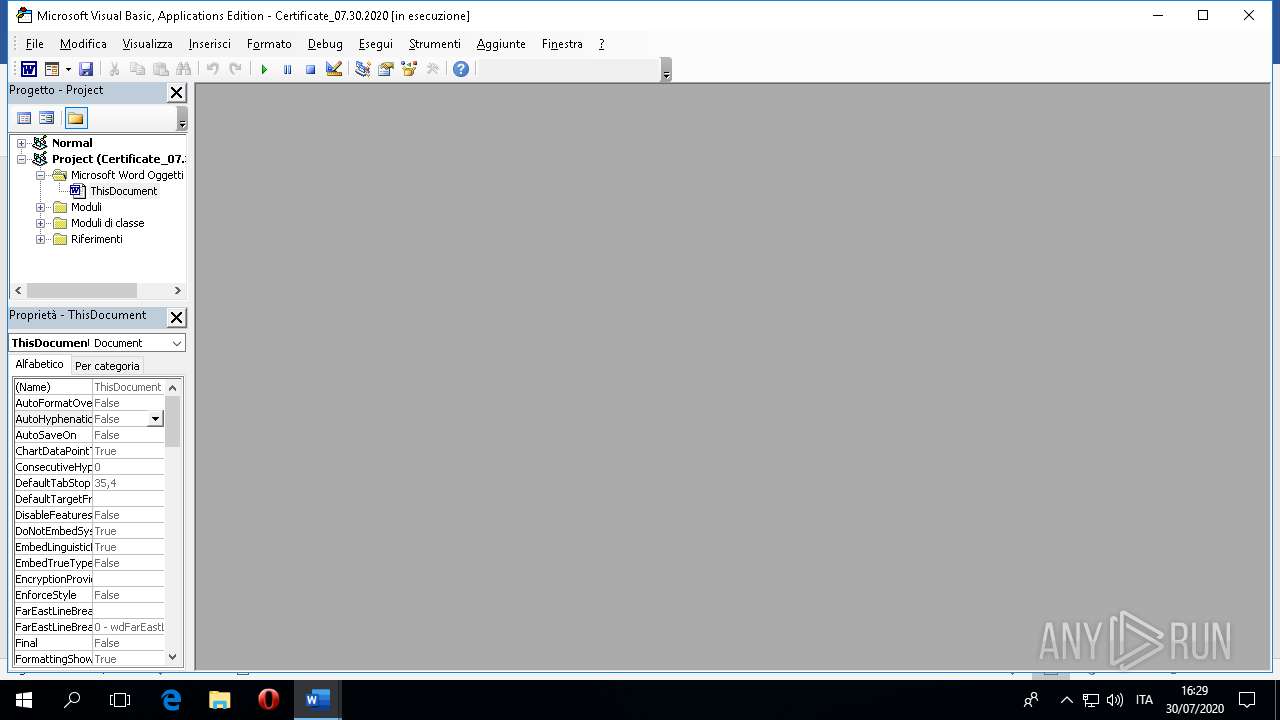The height and width of the screenshot is (720, 1280).
Task: Open the Visualizza menu
Action: [147, 44]
